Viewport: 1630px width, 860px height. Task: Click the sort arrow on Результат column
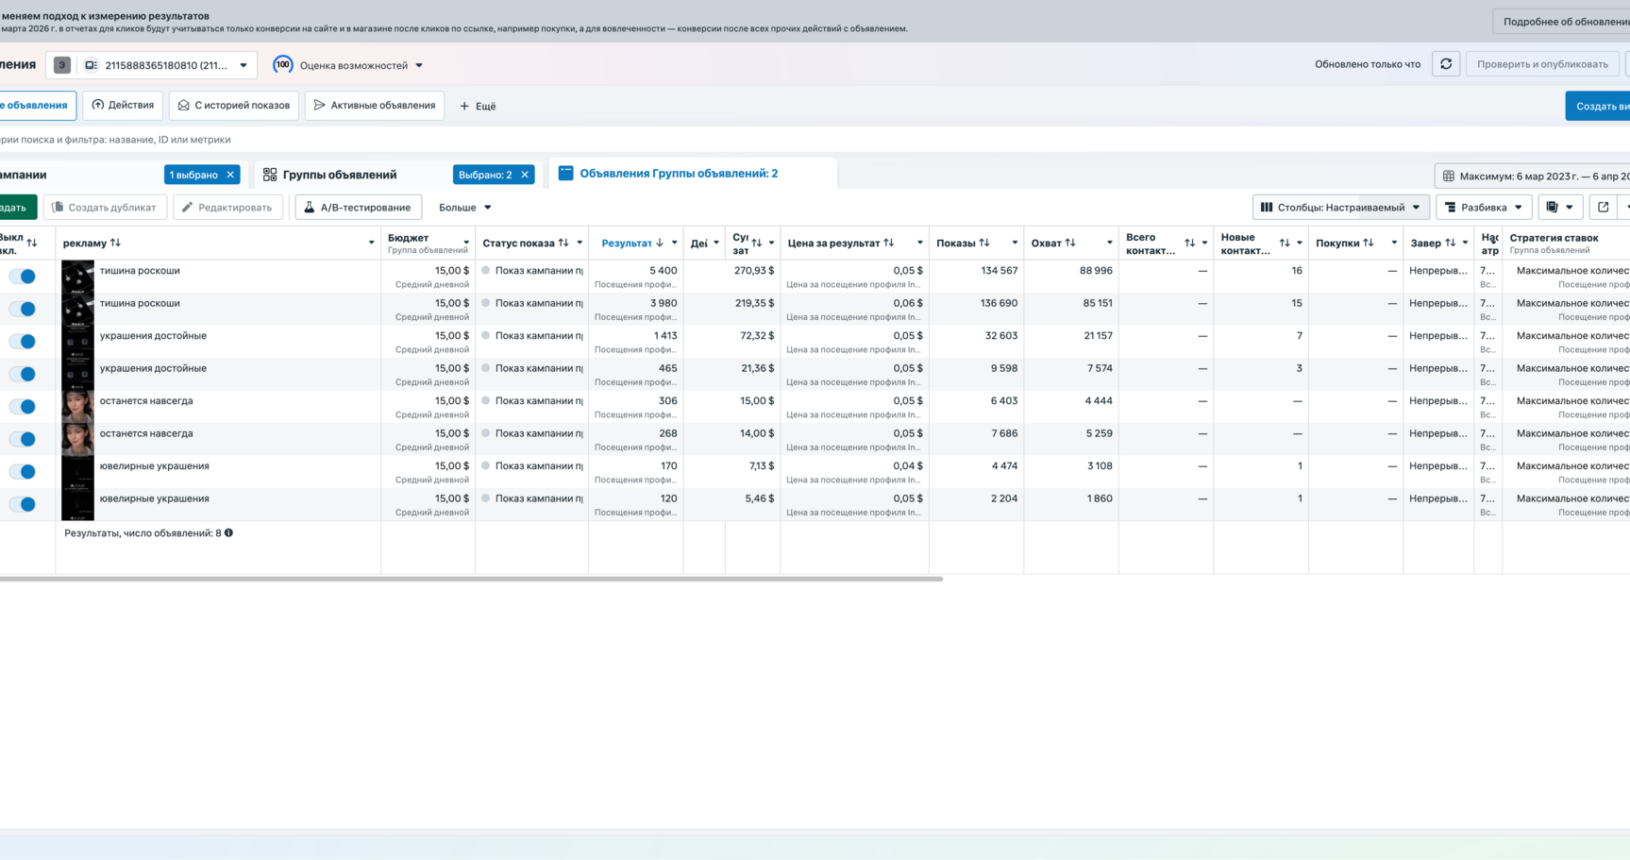tap(659, 243)
